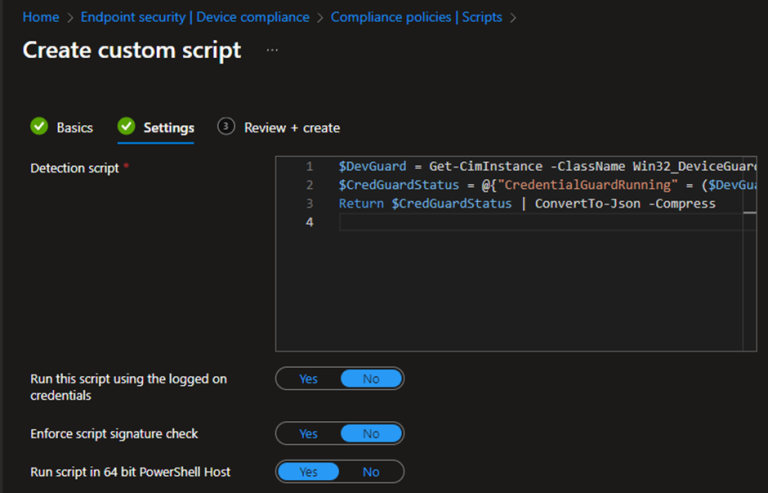Click line number 1 in the editor gutter
768x493 pixels.
309,166
